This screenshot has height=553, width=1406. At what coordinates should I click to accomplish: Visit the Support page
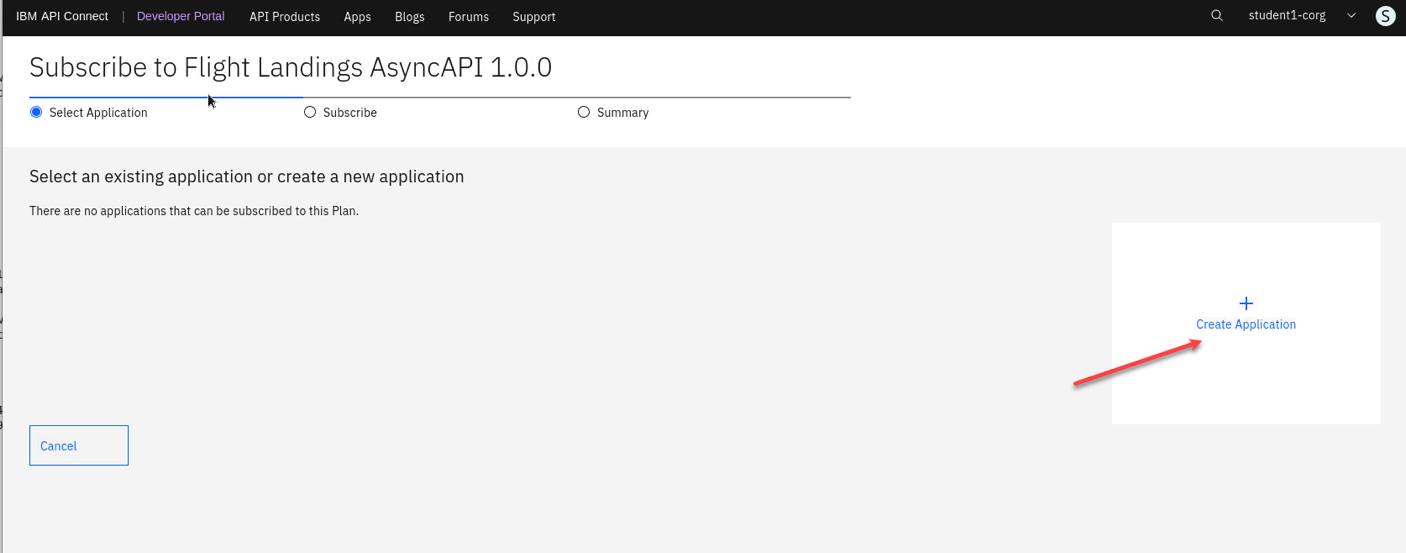tap(534, 17)
